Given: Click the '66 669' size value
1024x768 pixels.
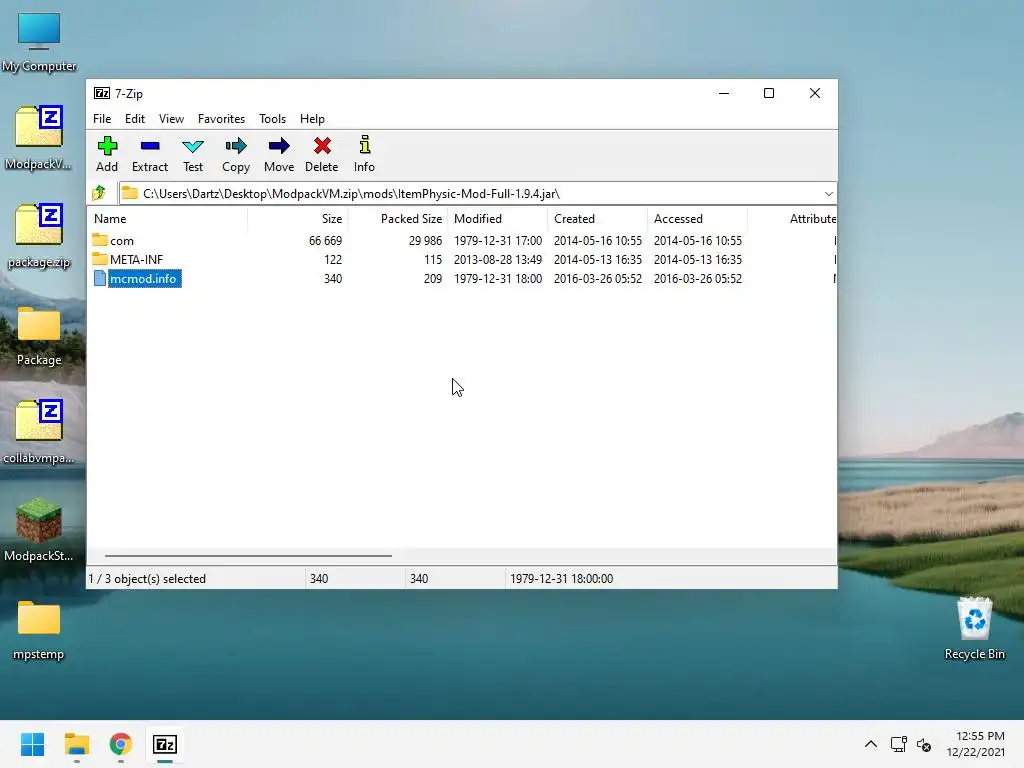Looking at the screenshot, I should [x=325, y=240].
